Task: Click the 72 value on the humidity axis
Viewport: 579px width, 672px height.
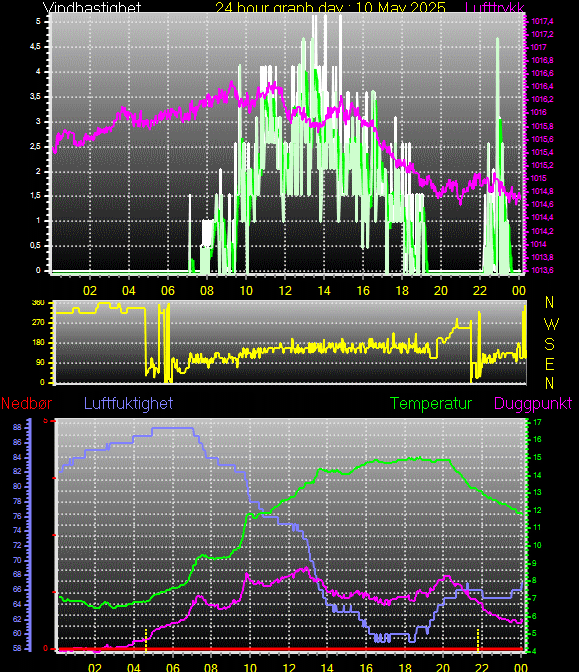Action: coord(17,546)
